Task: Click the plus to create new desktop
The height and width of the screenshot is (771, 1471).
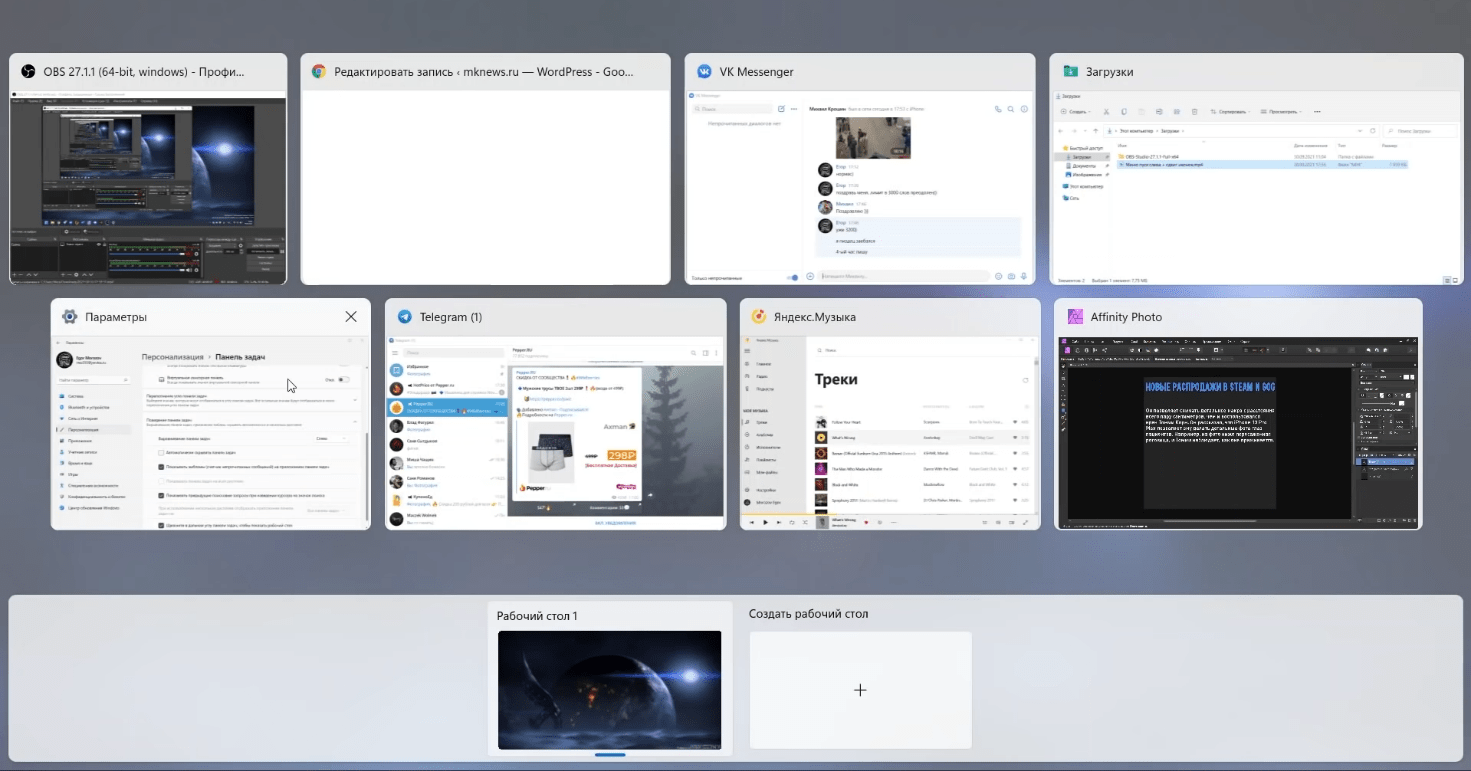Action: click(860, 690)
